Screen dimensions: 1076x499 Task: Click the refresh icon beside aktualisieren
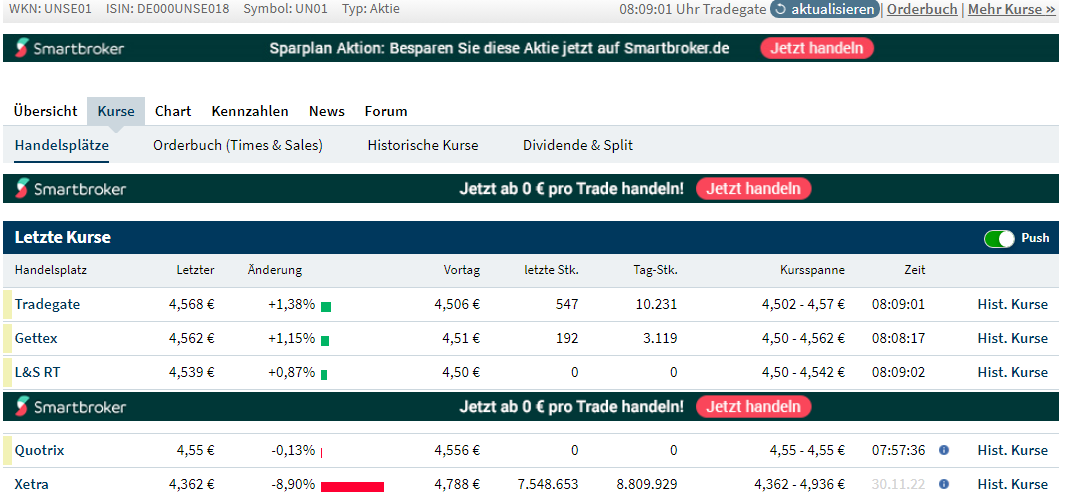pos(779,9)
